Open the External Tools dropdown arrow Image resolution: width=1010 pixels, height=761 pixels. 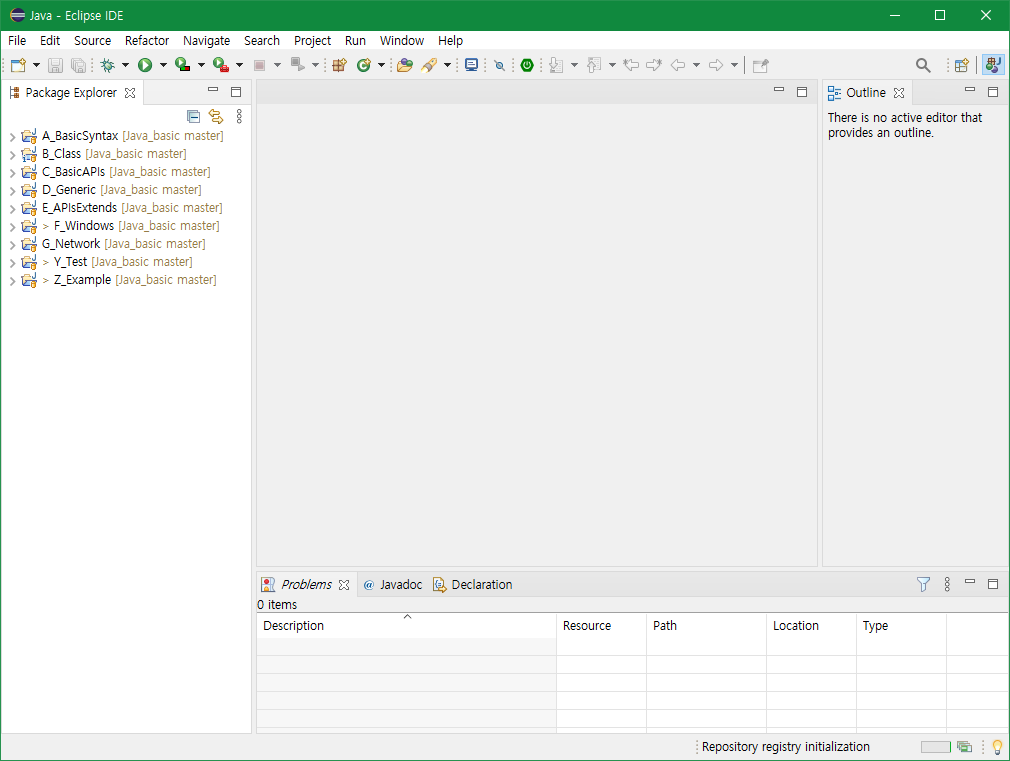239,65
